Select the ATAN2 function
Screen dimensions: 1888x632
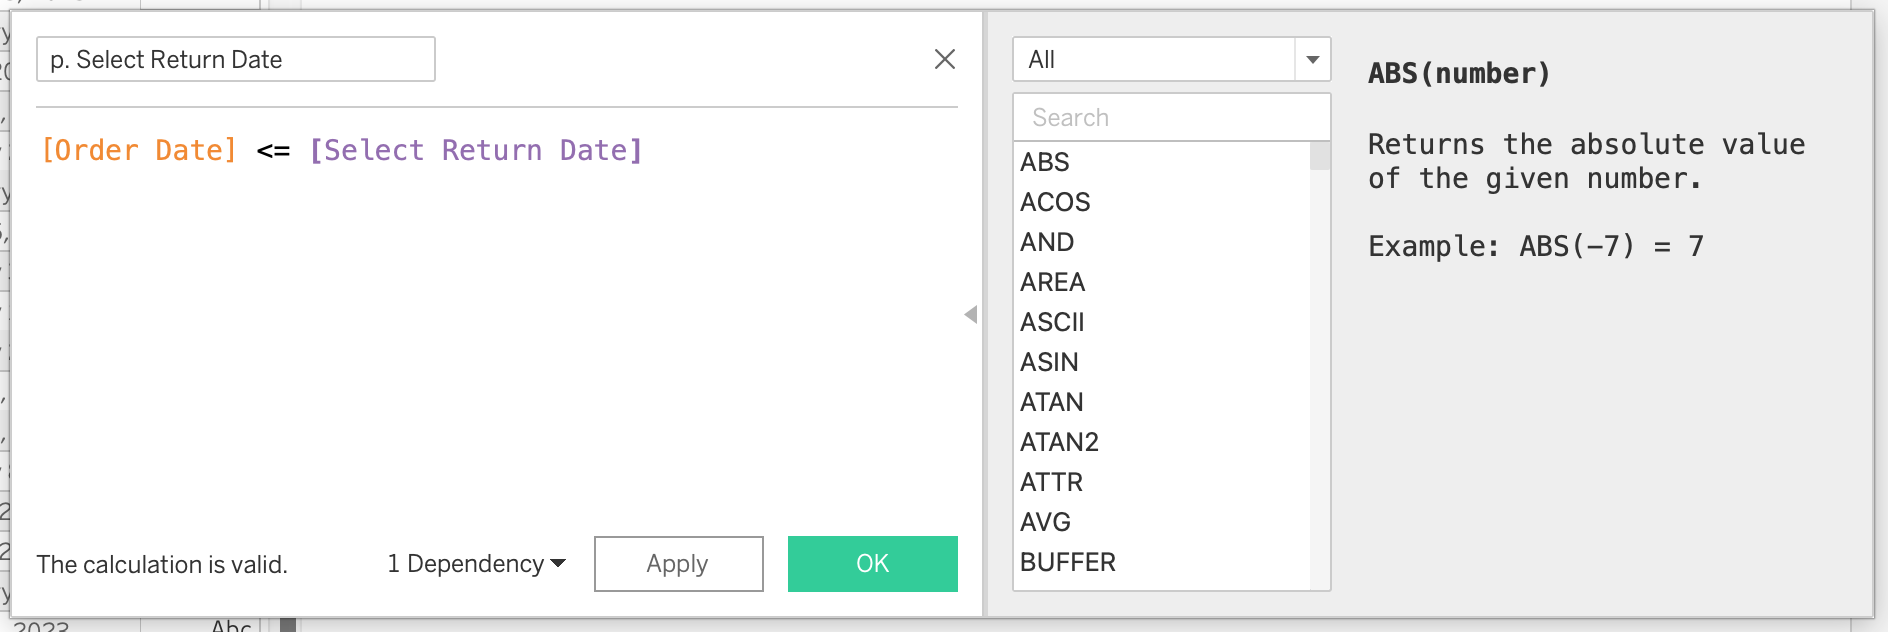[x=1059, y=442]
